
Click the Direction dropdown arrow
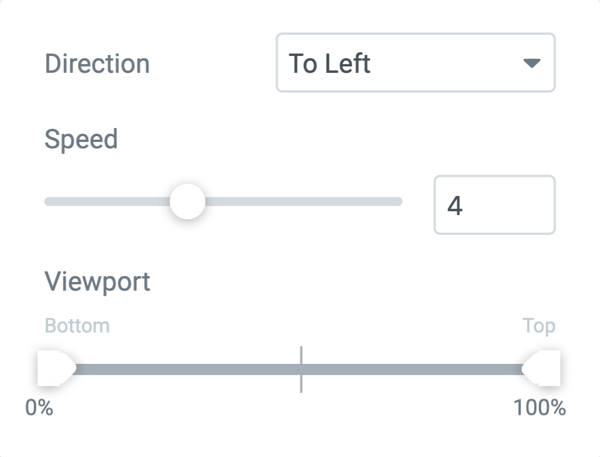[x=532, y=63]
